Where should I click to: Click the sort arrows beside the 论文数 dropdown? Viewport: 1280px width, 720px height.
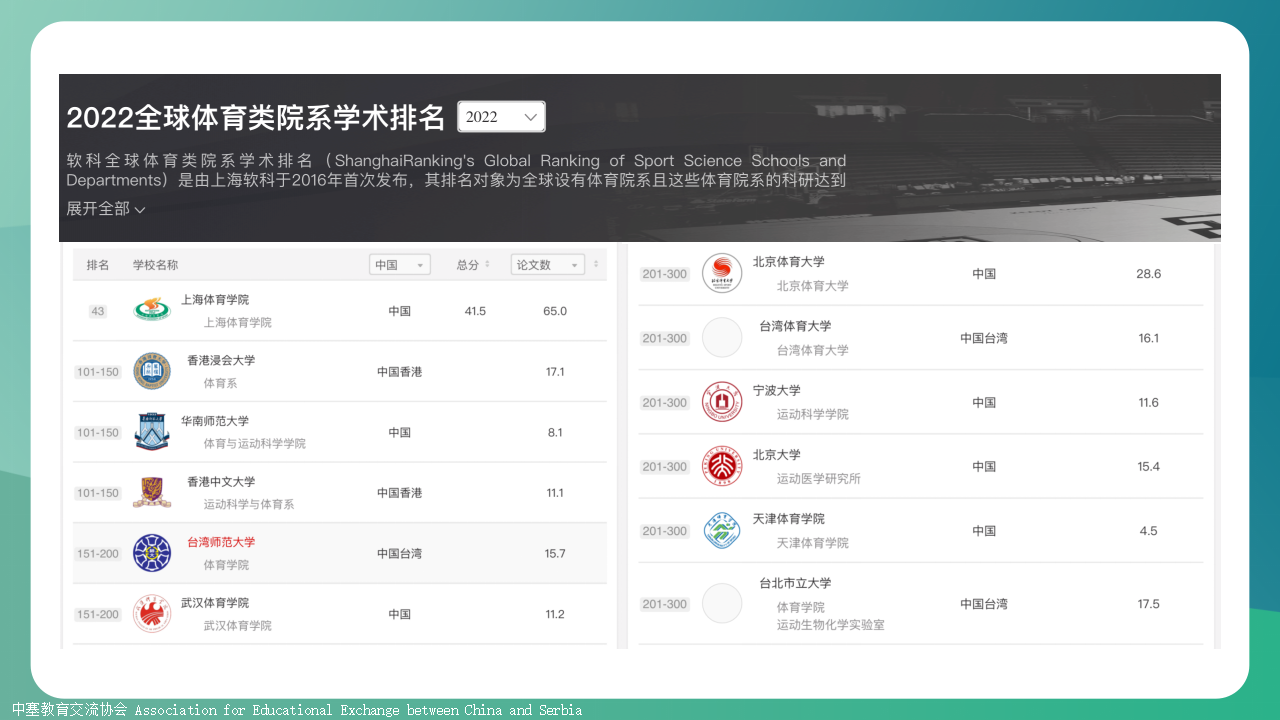point(596,265)
